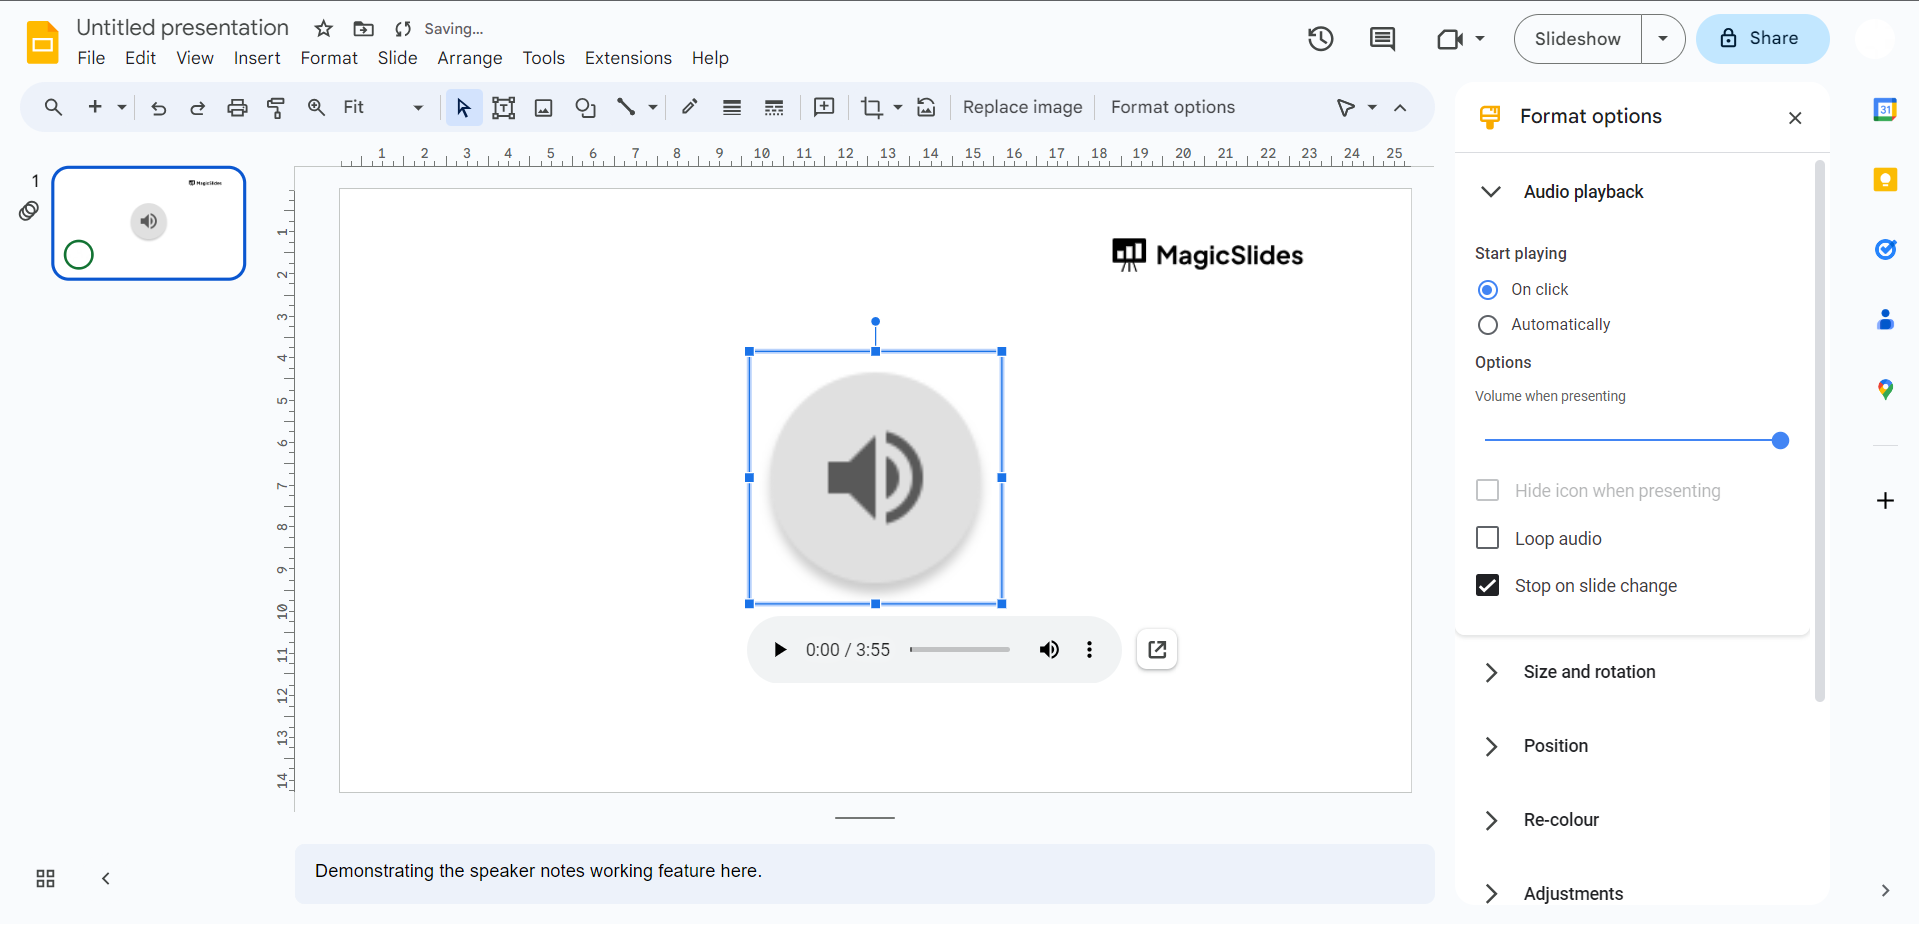Open version history clock icon
Screen dimensions: 1919x925
1320,39
